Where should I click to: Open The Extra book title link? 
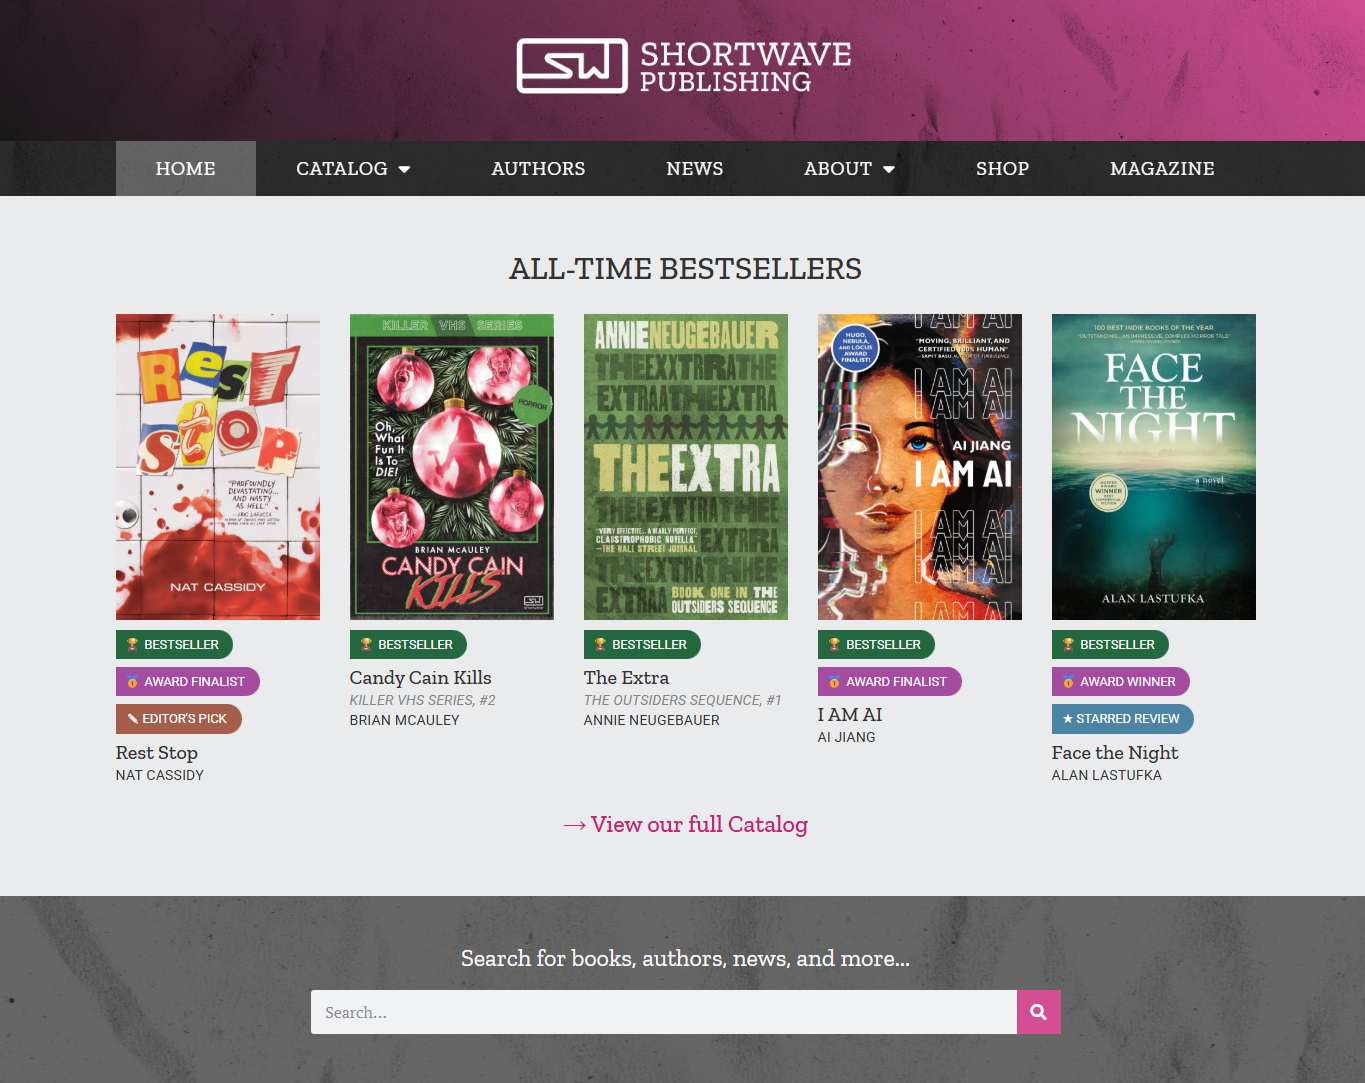tap(626, 678)
